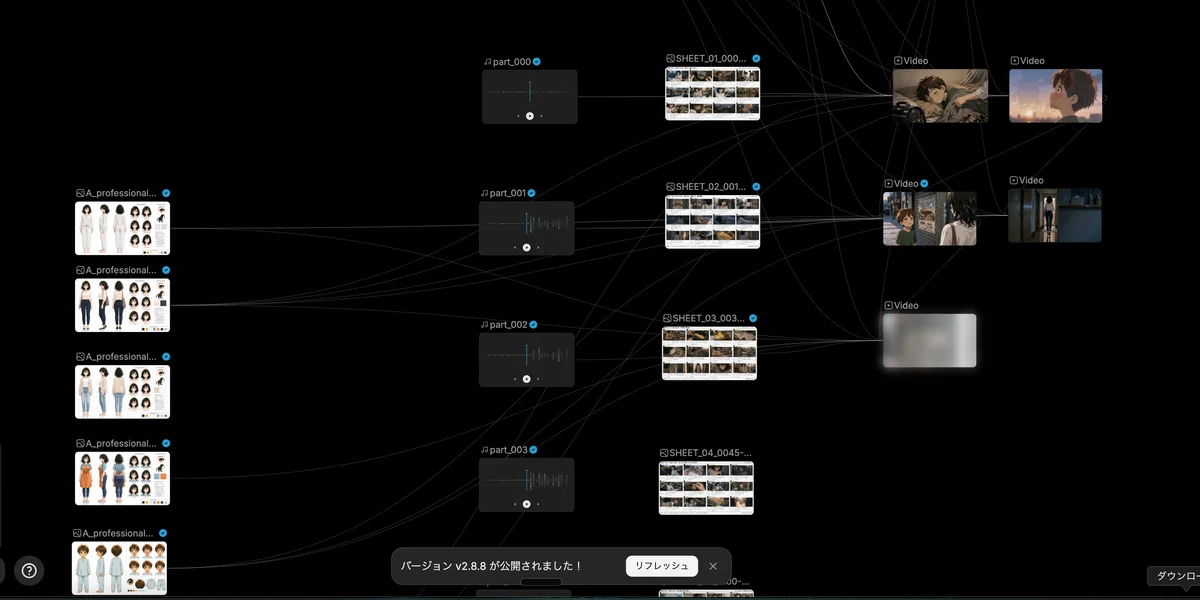Click the image icon above the white-outfit character sheet
The height and width of the screenshot is (600, 1200).
tap(80, 193)
